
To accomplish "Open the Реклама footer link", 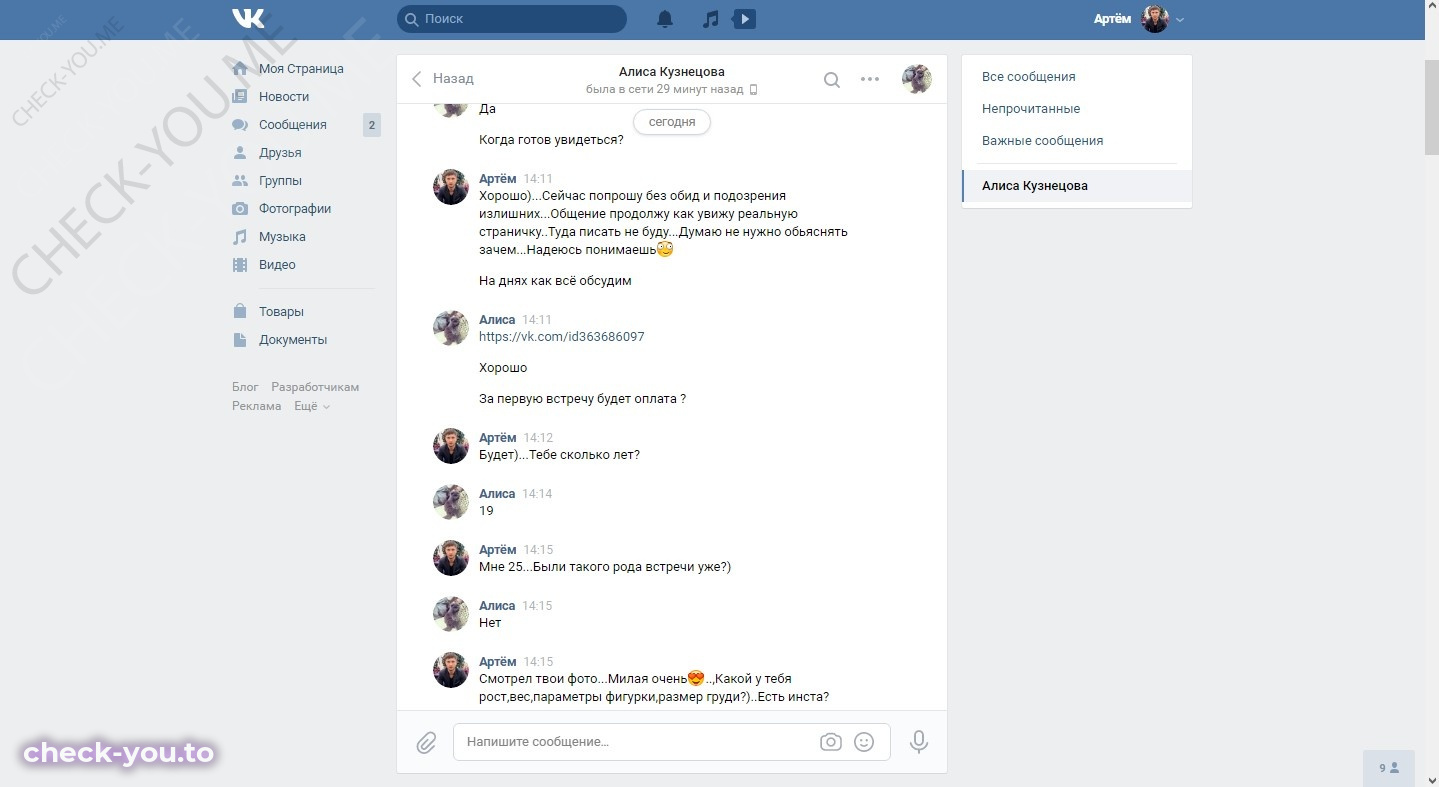I will tap(257, 406).
